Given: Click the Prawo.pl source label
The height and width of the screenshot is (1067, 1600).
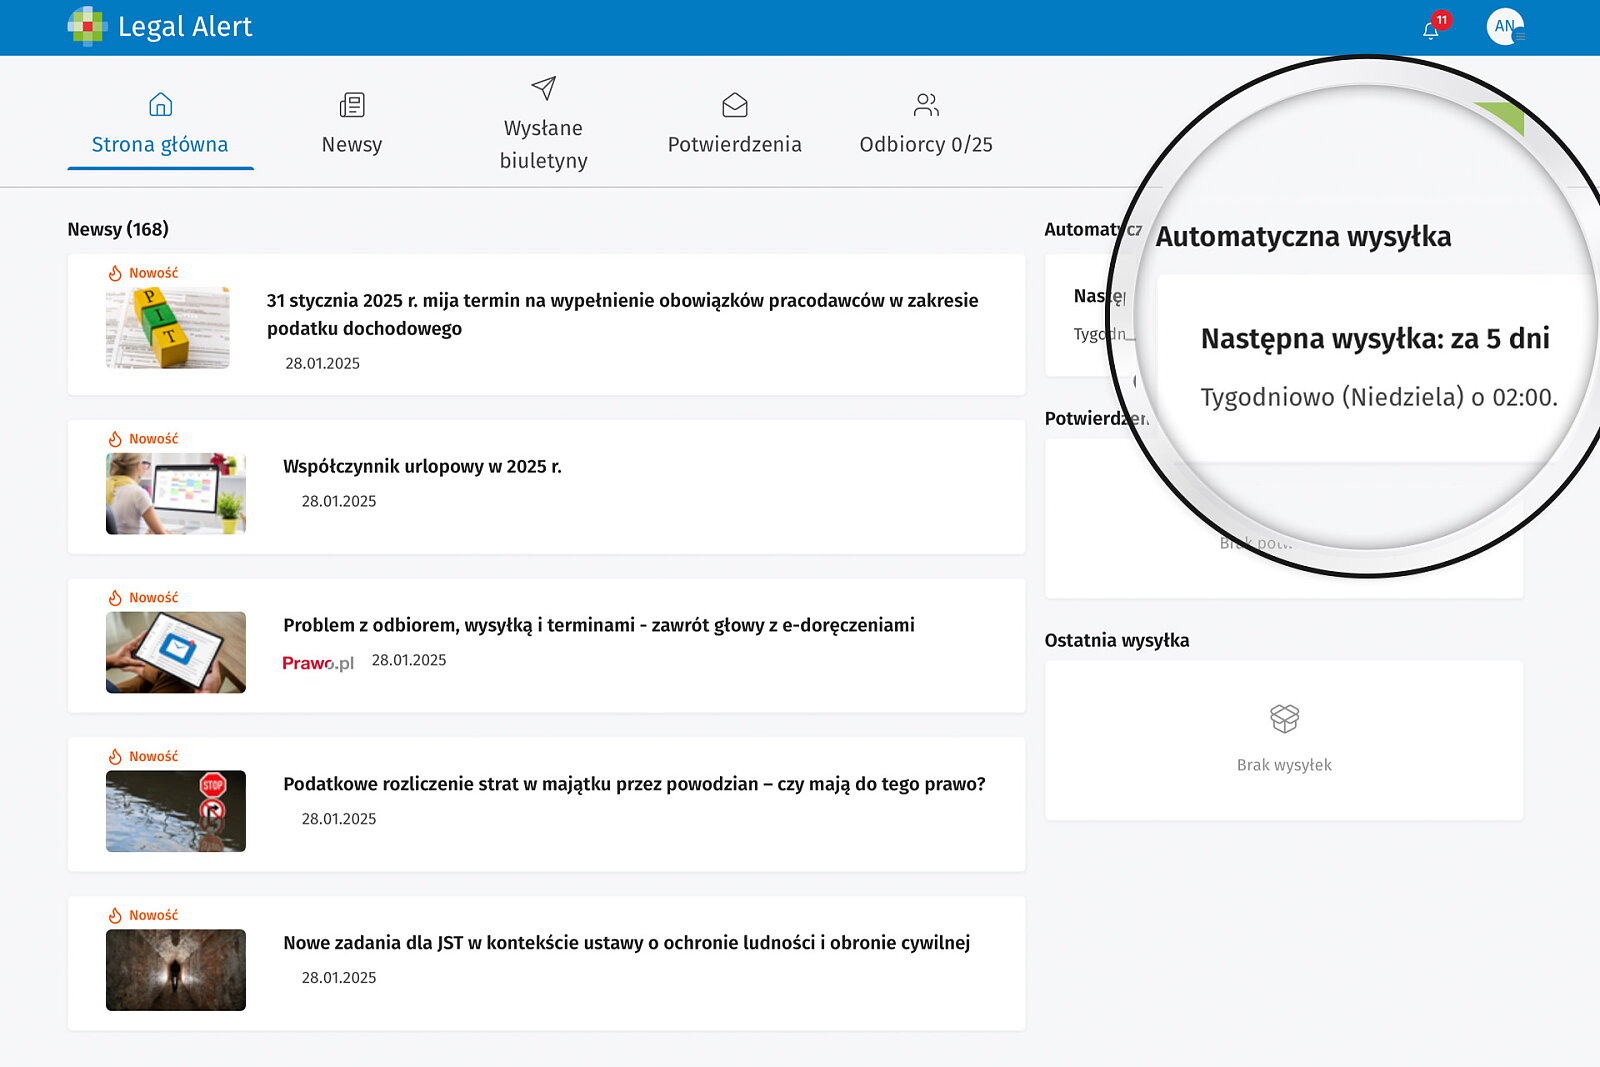Looking at the screenshot, I should tap(318, 663).
